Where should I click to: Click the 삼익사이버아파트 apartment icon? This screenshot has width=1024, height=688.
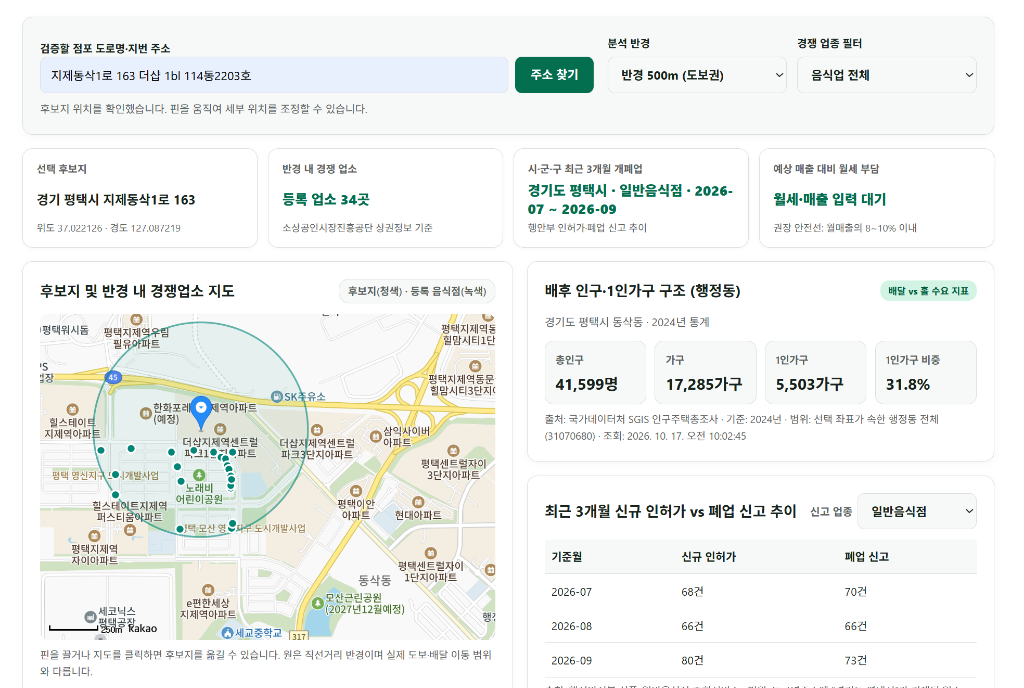pyautogui.click(x=376, y=436)
